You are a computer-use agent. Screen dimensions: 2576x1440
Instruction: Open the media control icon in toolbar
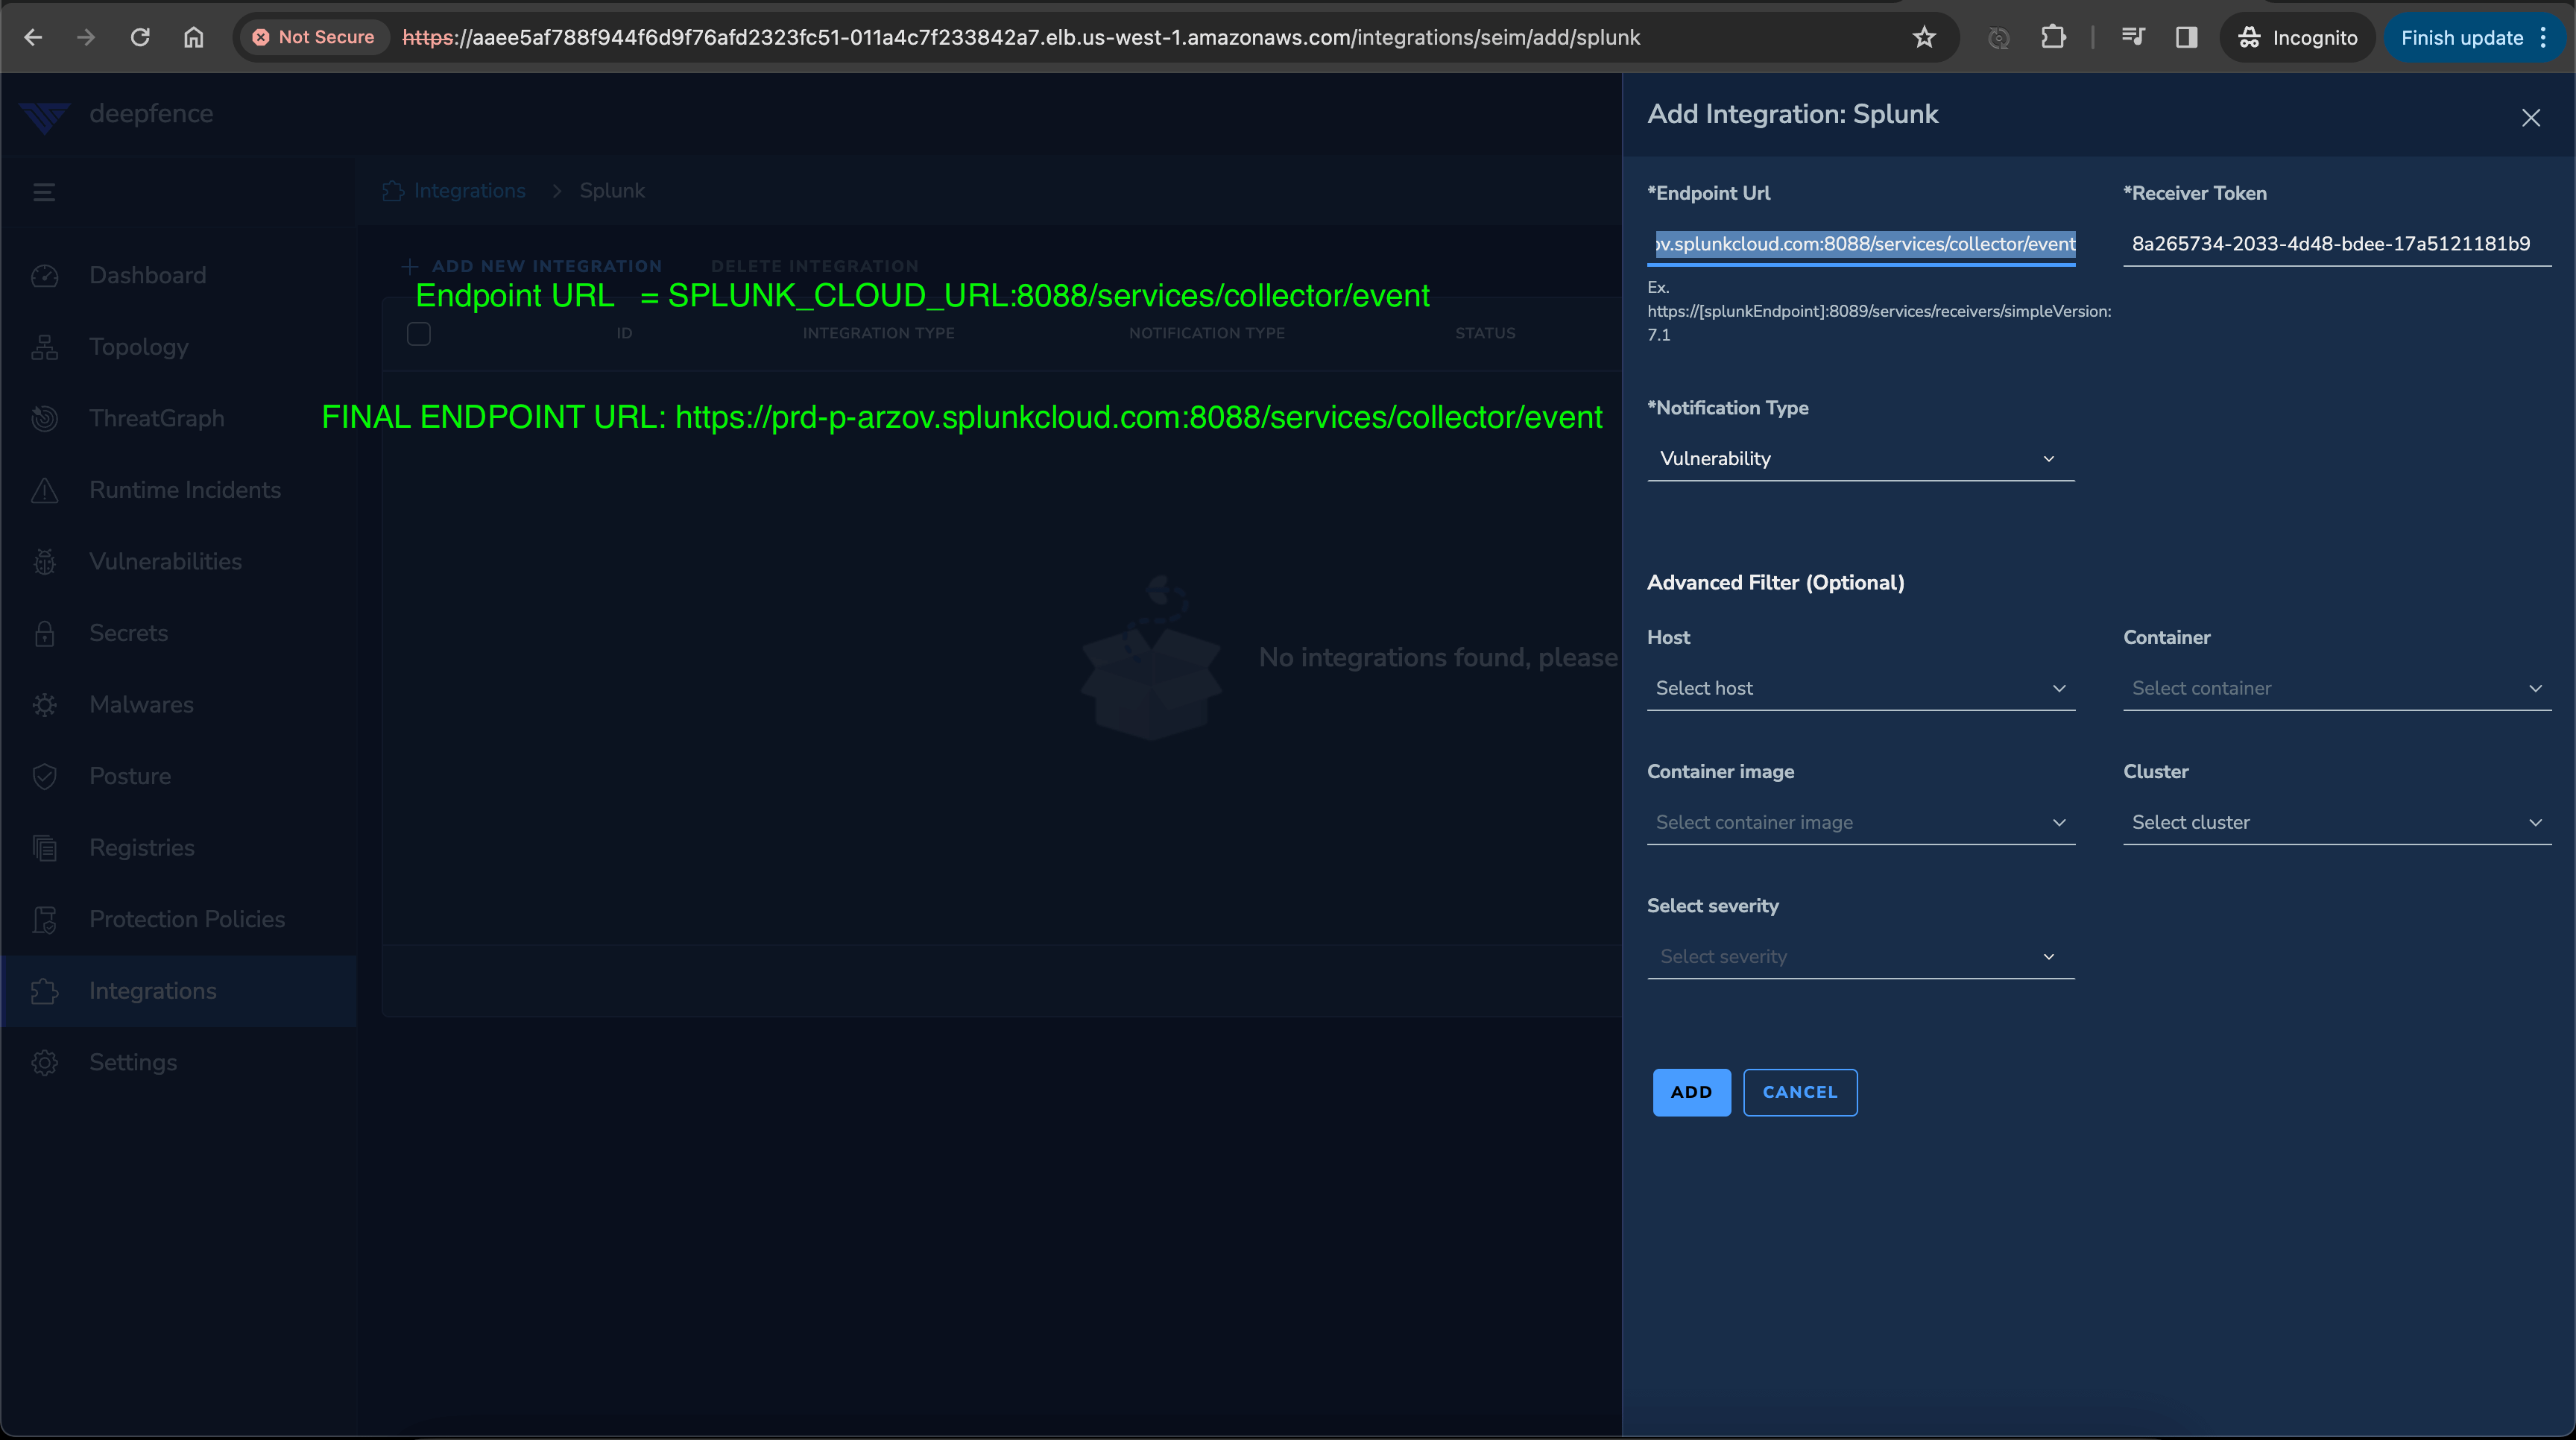(2133, 37)
